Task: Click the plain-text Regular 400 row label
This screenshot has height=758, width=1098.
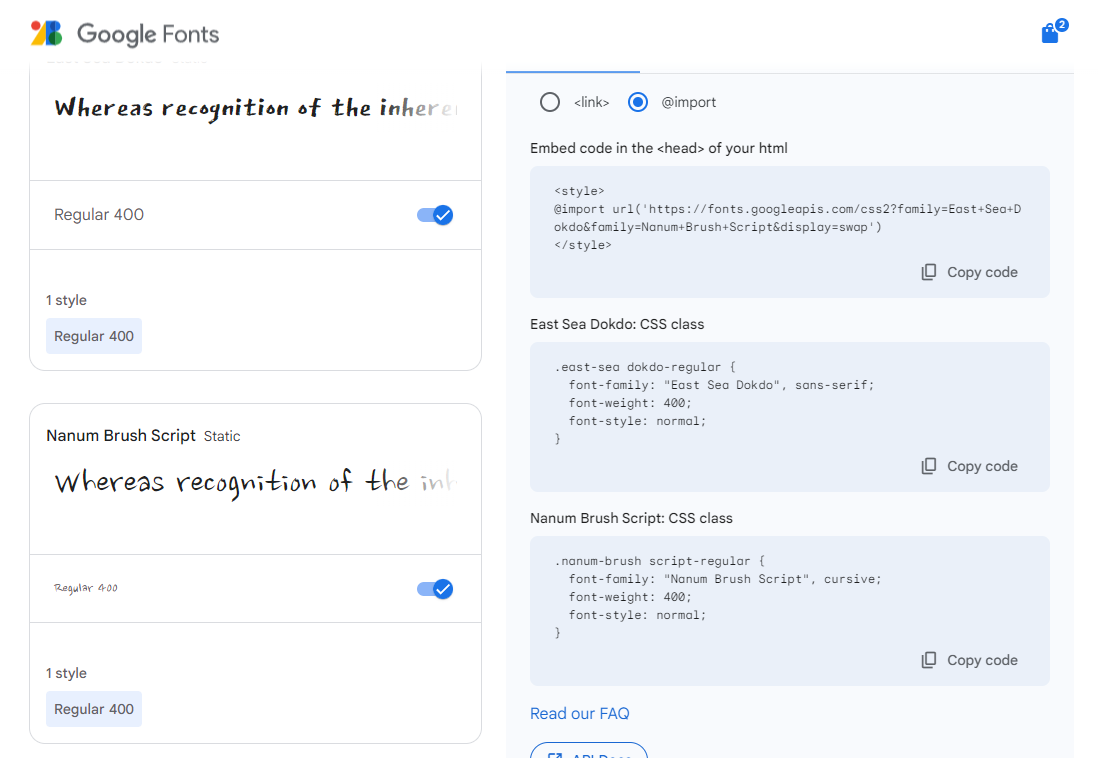Action: click(99, 215)
